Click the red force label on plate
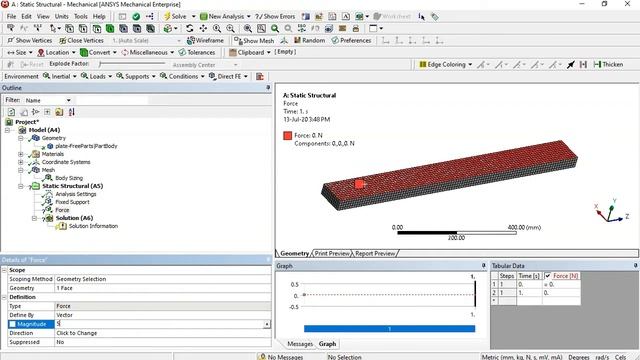Image resolution: width=640 pixels, height=360 pixels. [x=359, y=184]
